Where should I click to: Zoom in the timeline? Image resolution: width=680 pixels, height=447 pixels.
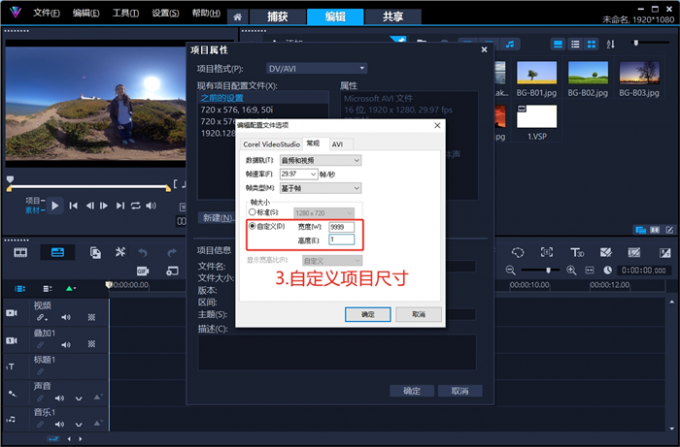[x=571, y=271]
